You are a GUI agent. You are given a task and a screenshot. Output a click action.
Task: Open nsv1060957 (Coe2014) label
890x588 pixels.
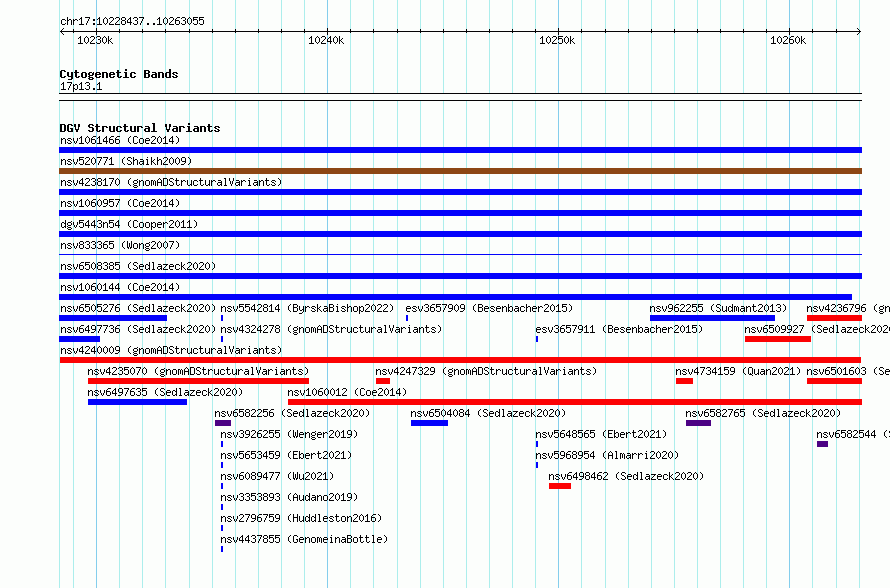point(120,203)
